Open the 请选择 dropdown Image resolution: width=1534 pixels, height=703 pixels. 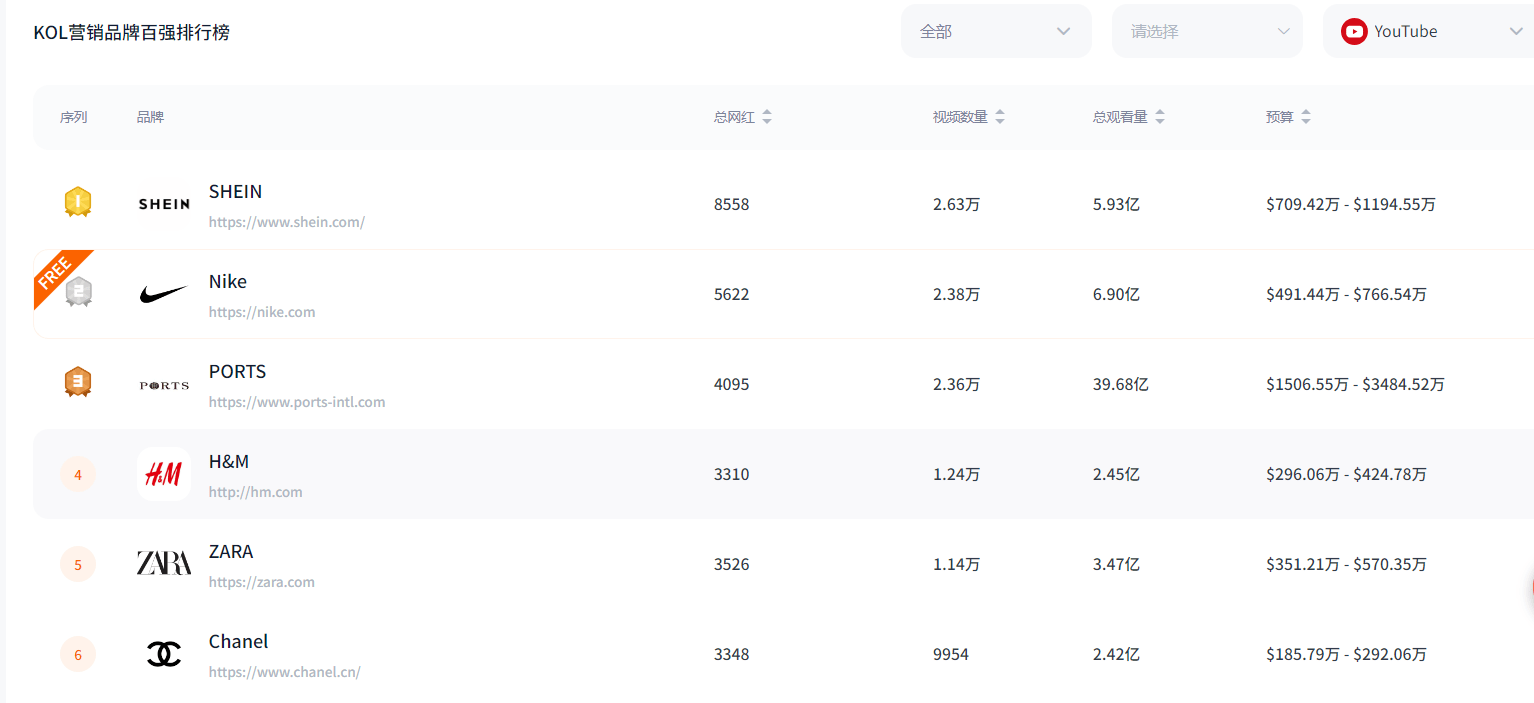point(1207,31)
